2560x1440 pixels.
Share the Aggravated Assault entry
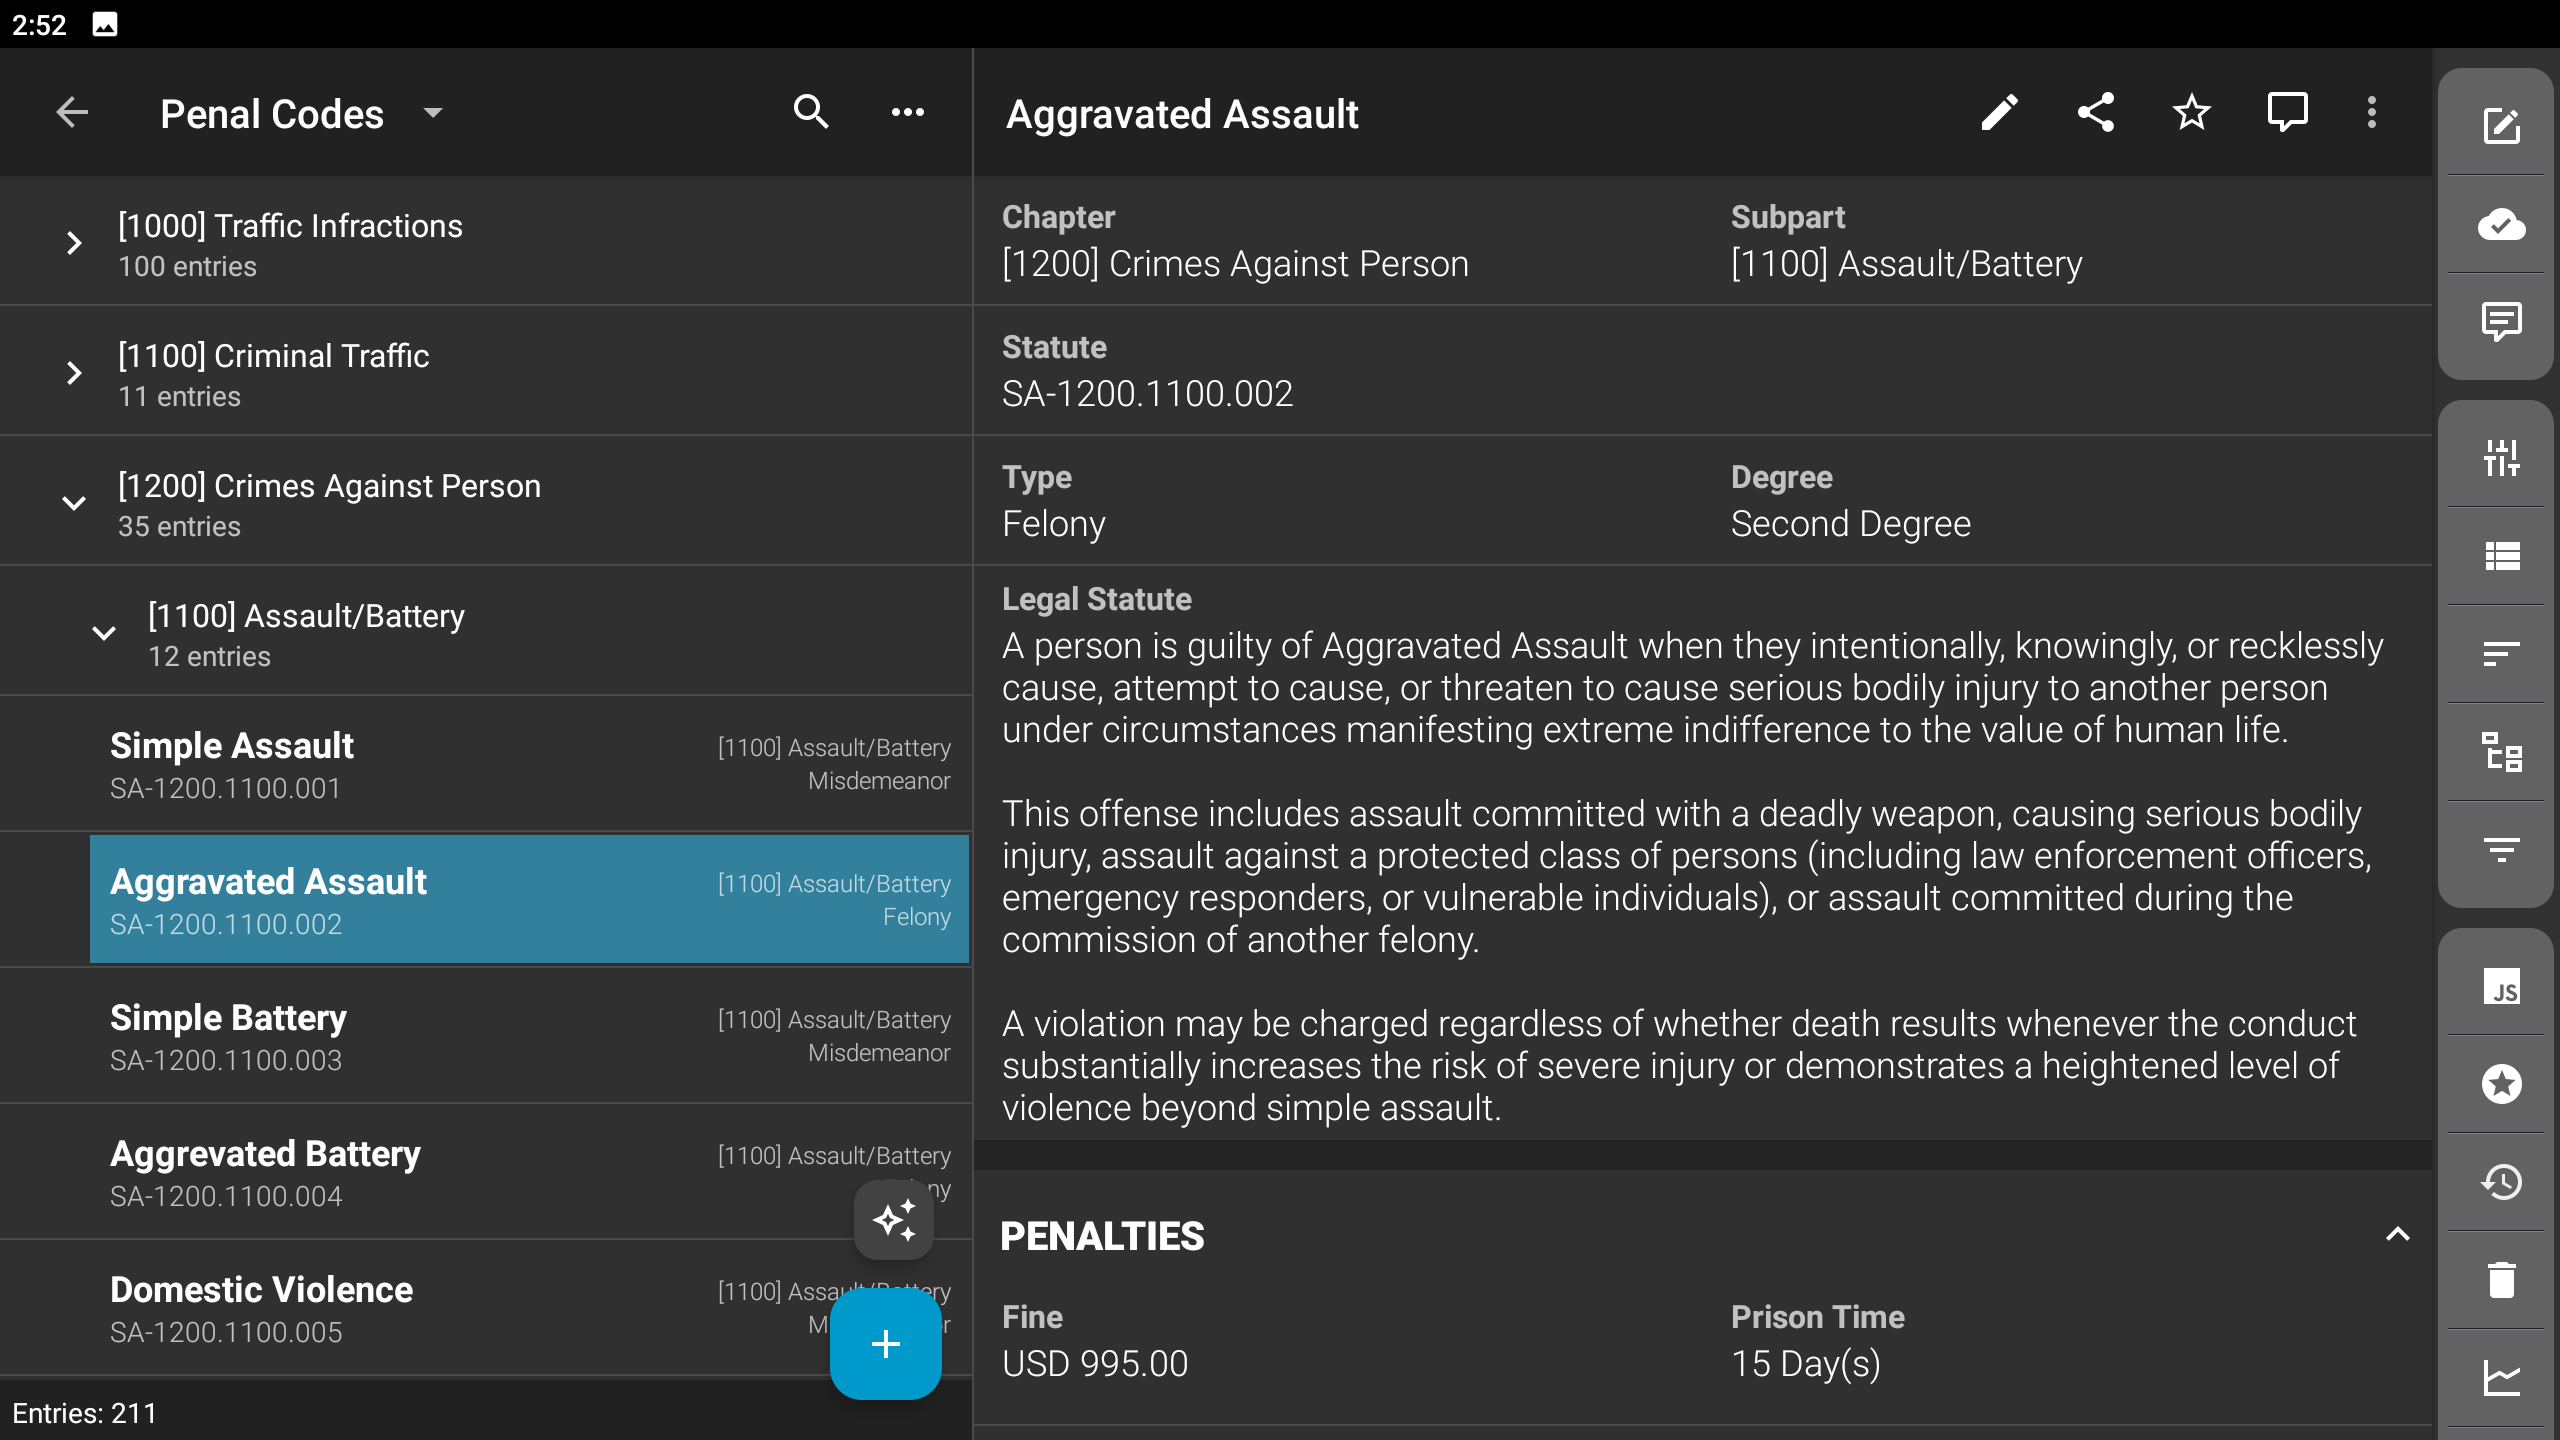click(2095, 113)
